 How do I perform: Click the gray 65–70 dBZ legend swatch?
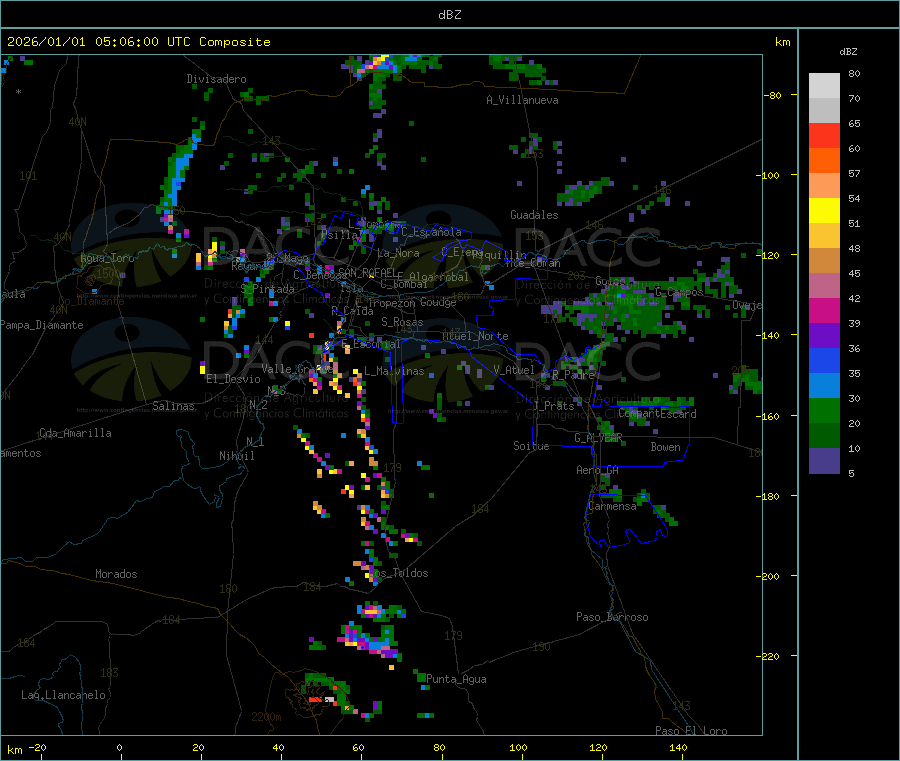pyautogui.click(x=824, y=111)
